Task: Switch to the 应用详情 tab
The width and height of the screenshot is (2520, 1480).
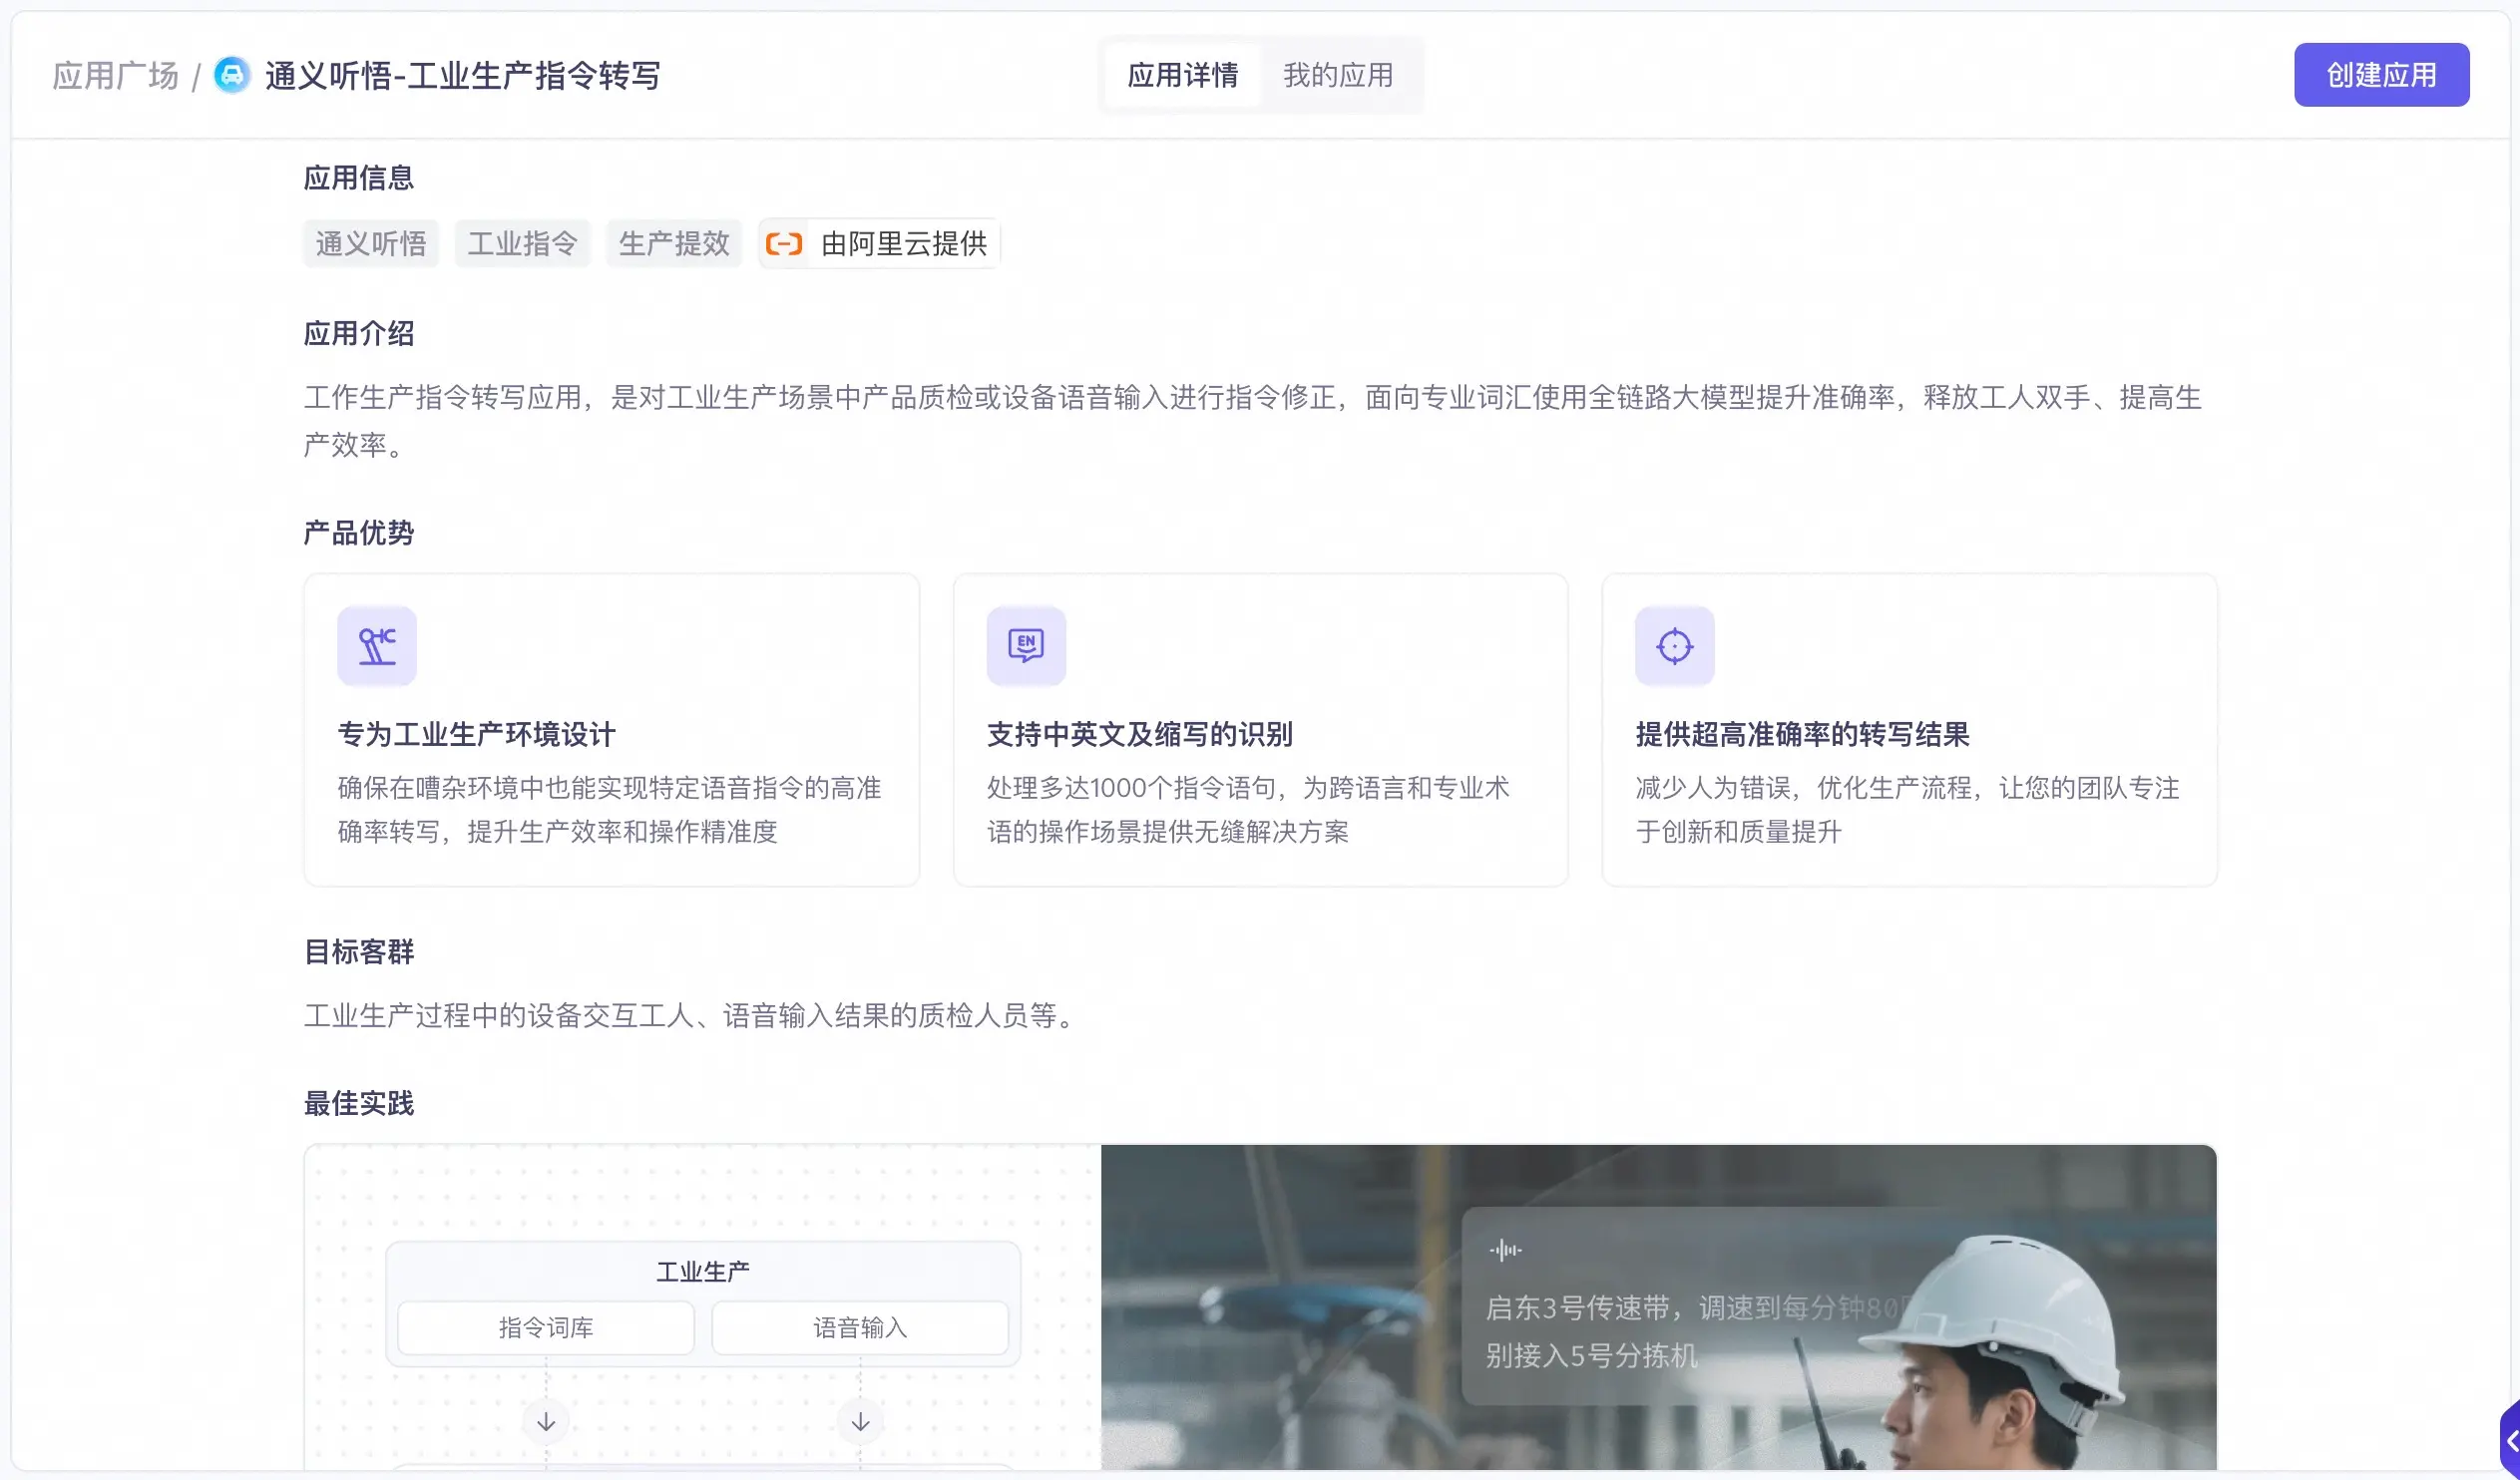Action: (1183, 75)
